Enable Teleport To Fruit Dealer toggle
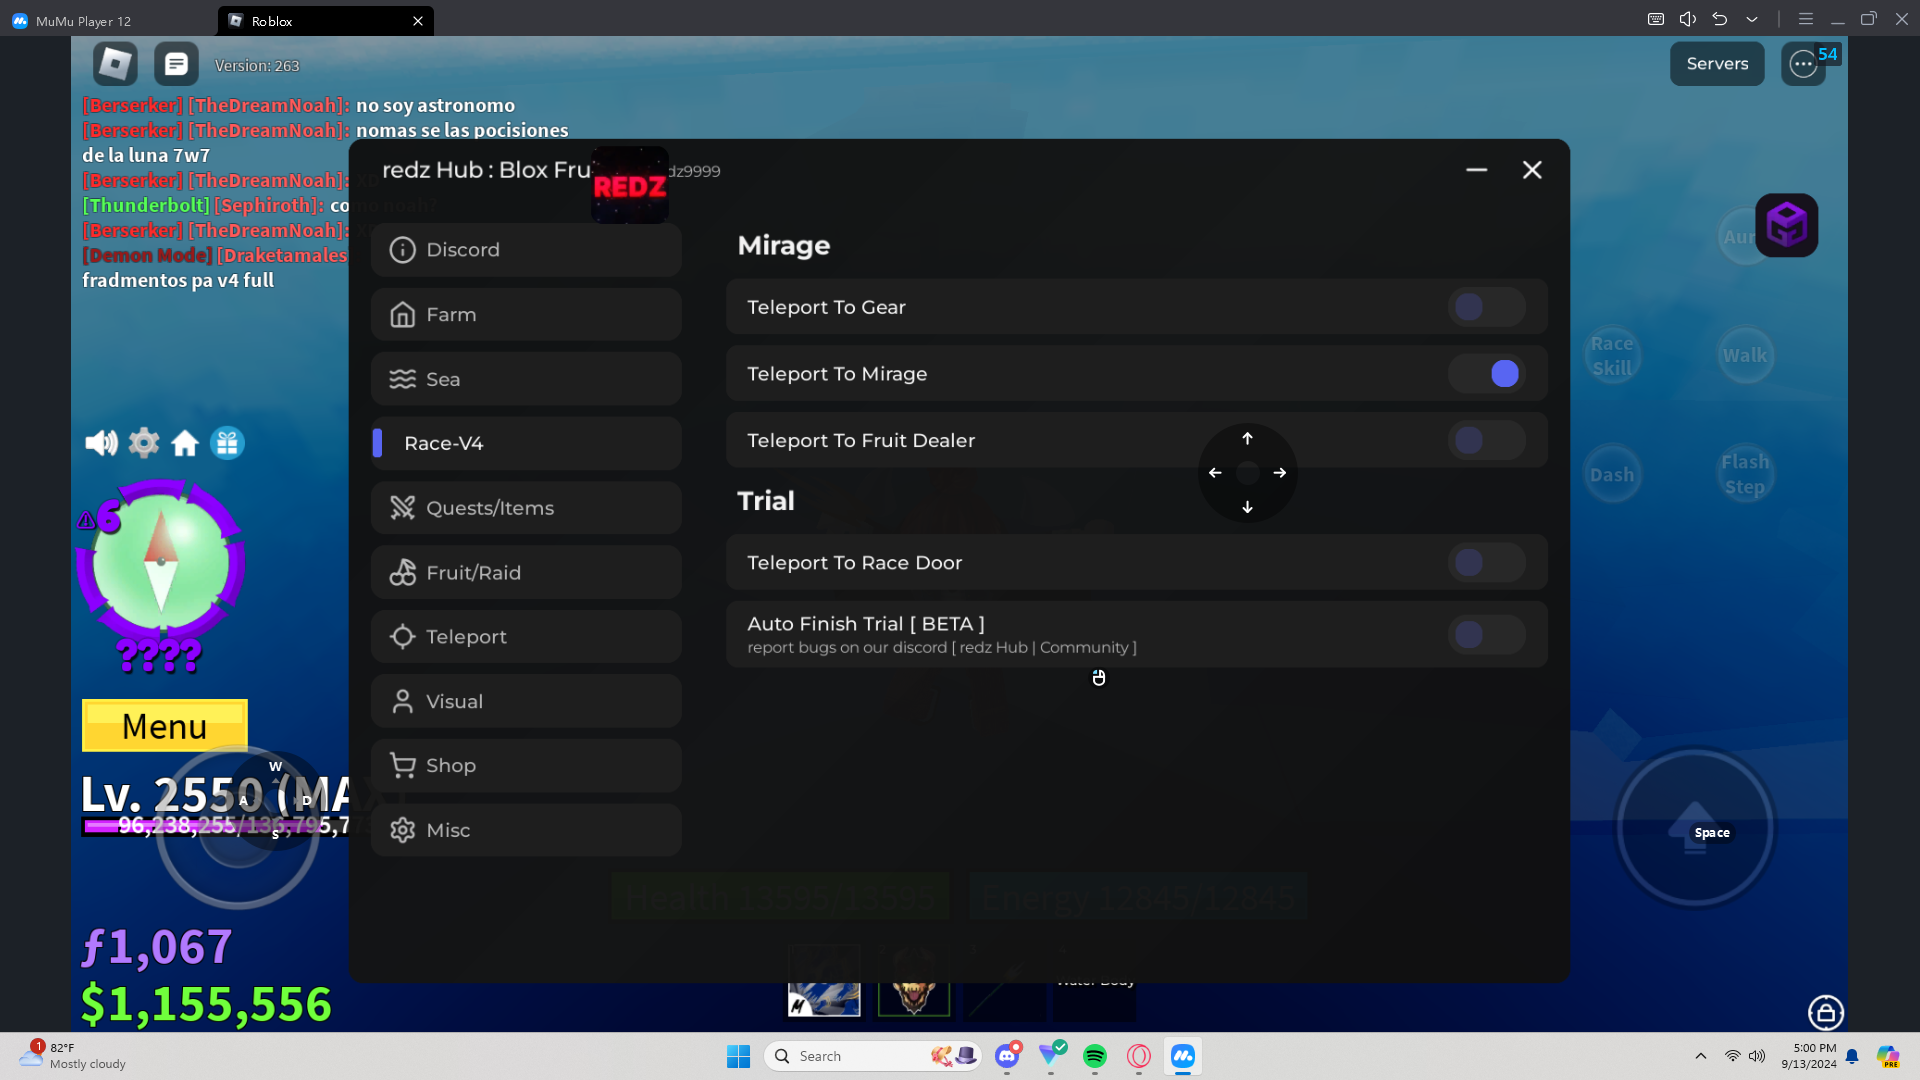Screen dimensions: 1920x1080 pyautogui.click(x=1486, y=440)
